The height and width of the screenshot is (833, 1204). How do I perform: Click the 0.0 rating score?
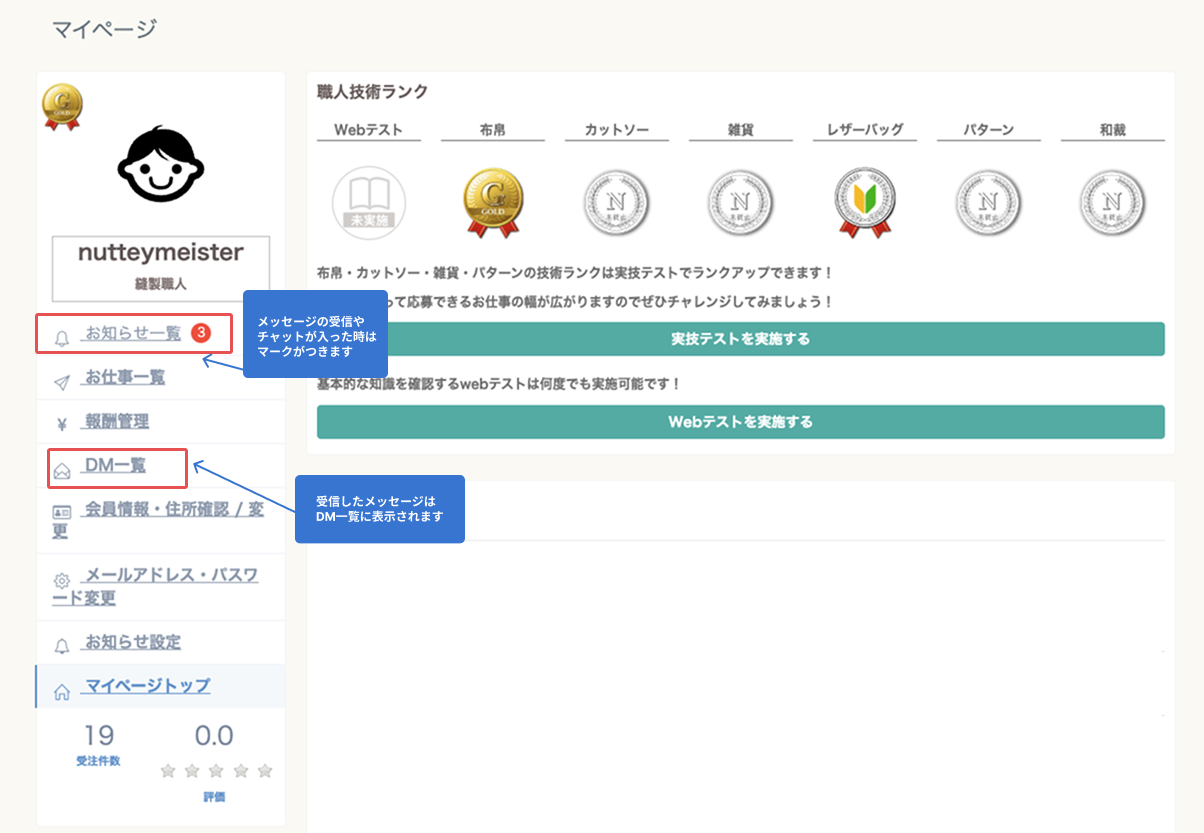tap(214, 736)
